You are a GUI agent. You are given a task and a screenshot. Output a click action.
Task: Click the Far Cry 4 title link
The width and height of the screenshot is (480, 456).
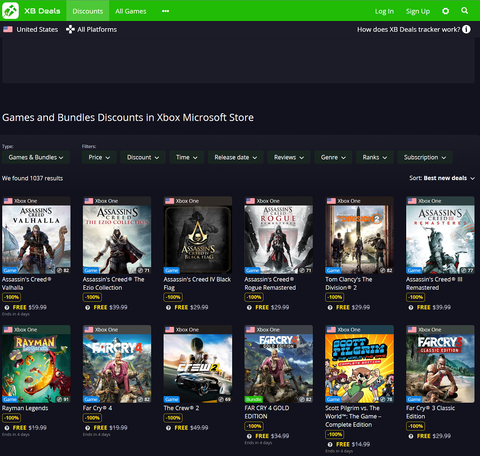pos(97,408)
